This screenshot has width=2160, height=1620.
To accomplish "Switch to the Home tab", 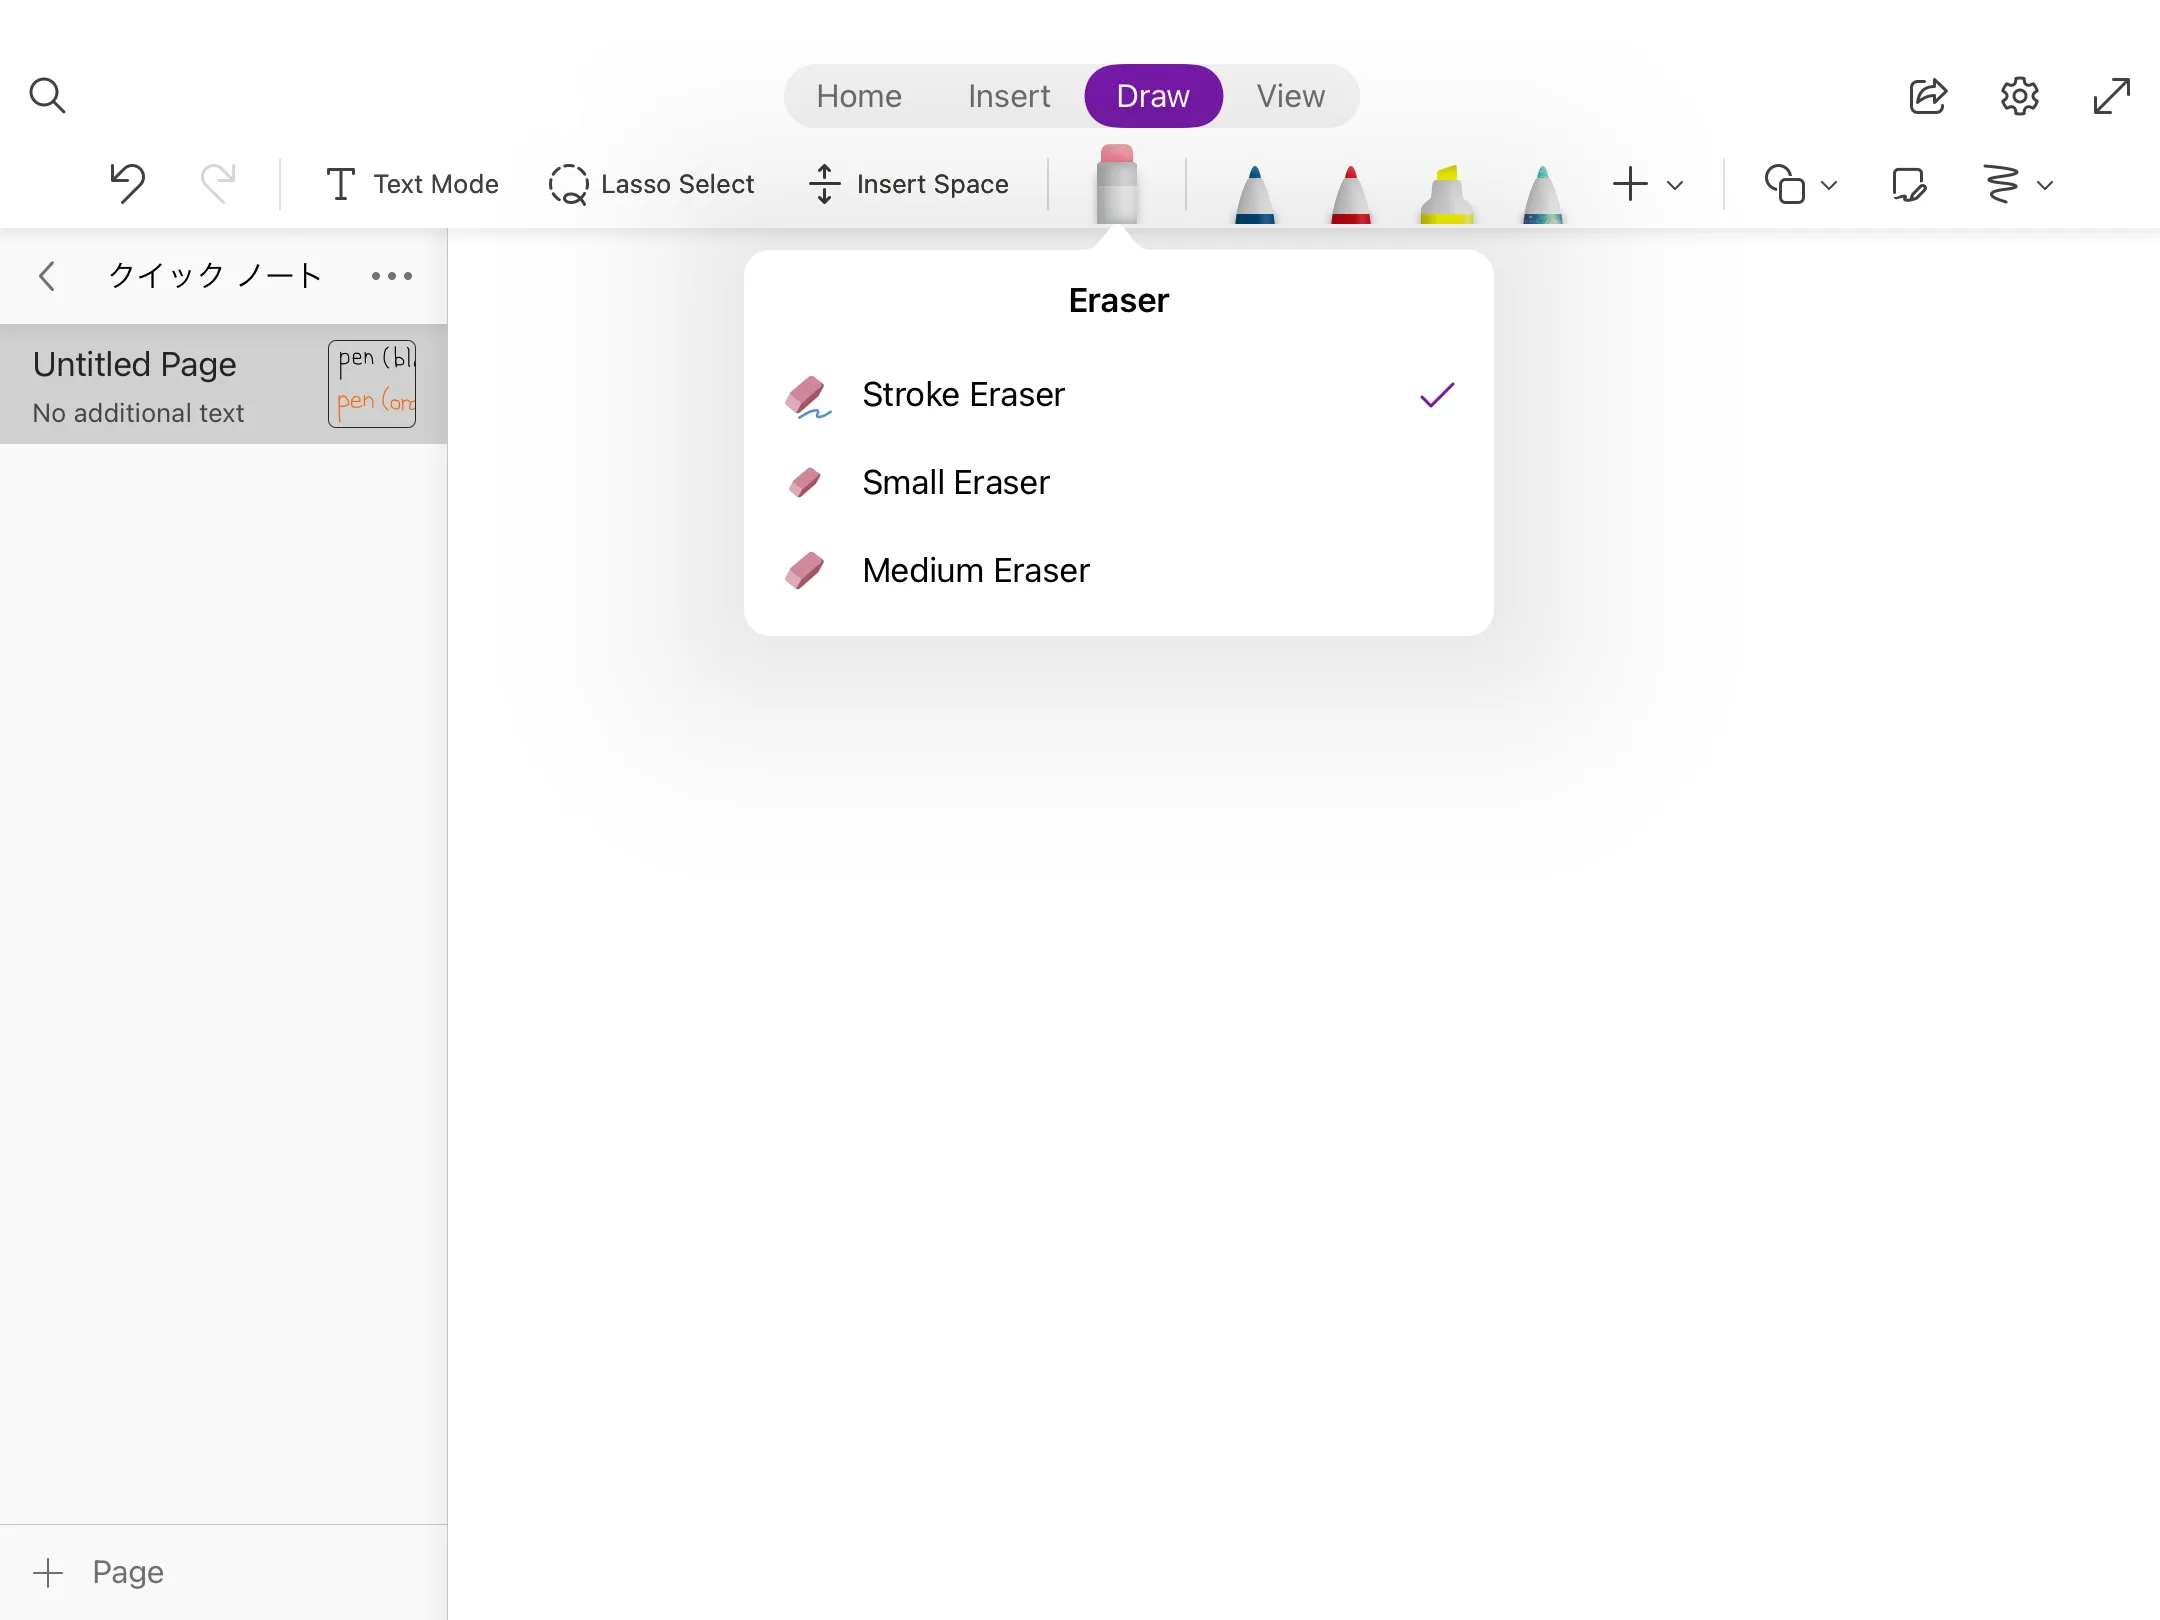I will pos(858,96).
